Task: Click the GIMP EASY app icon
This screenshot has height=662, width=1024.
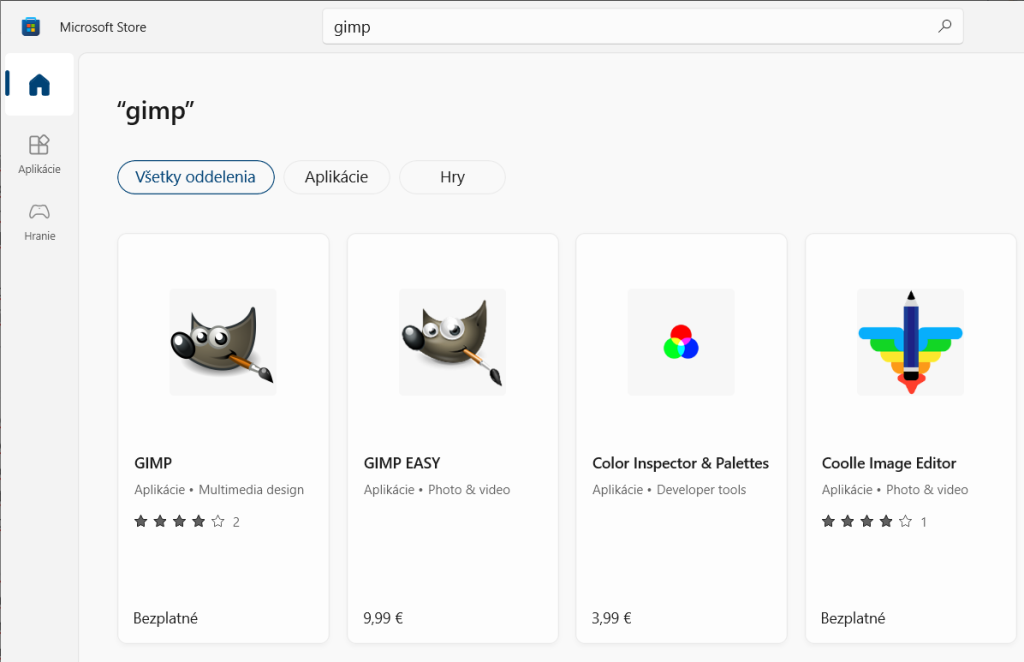Action: [452, 342]
